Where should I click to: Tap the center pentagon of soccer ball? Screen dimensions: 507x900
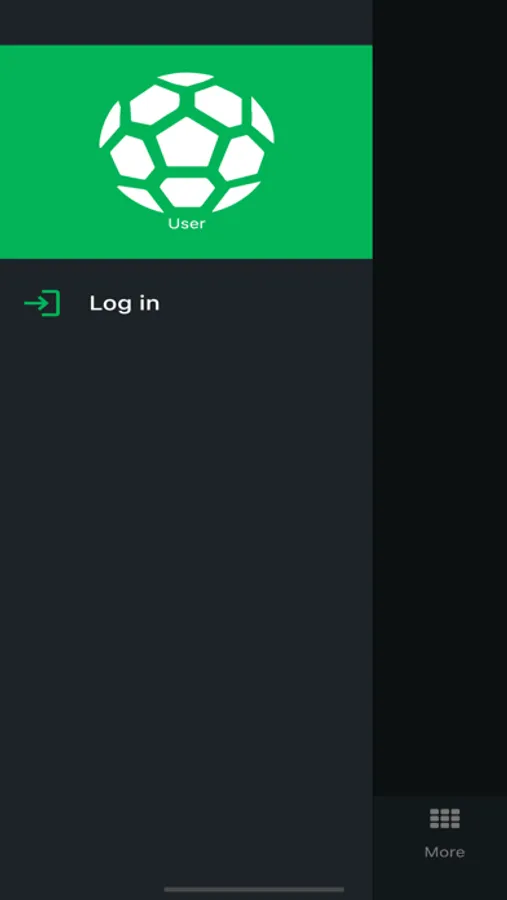tap(187, 143)
